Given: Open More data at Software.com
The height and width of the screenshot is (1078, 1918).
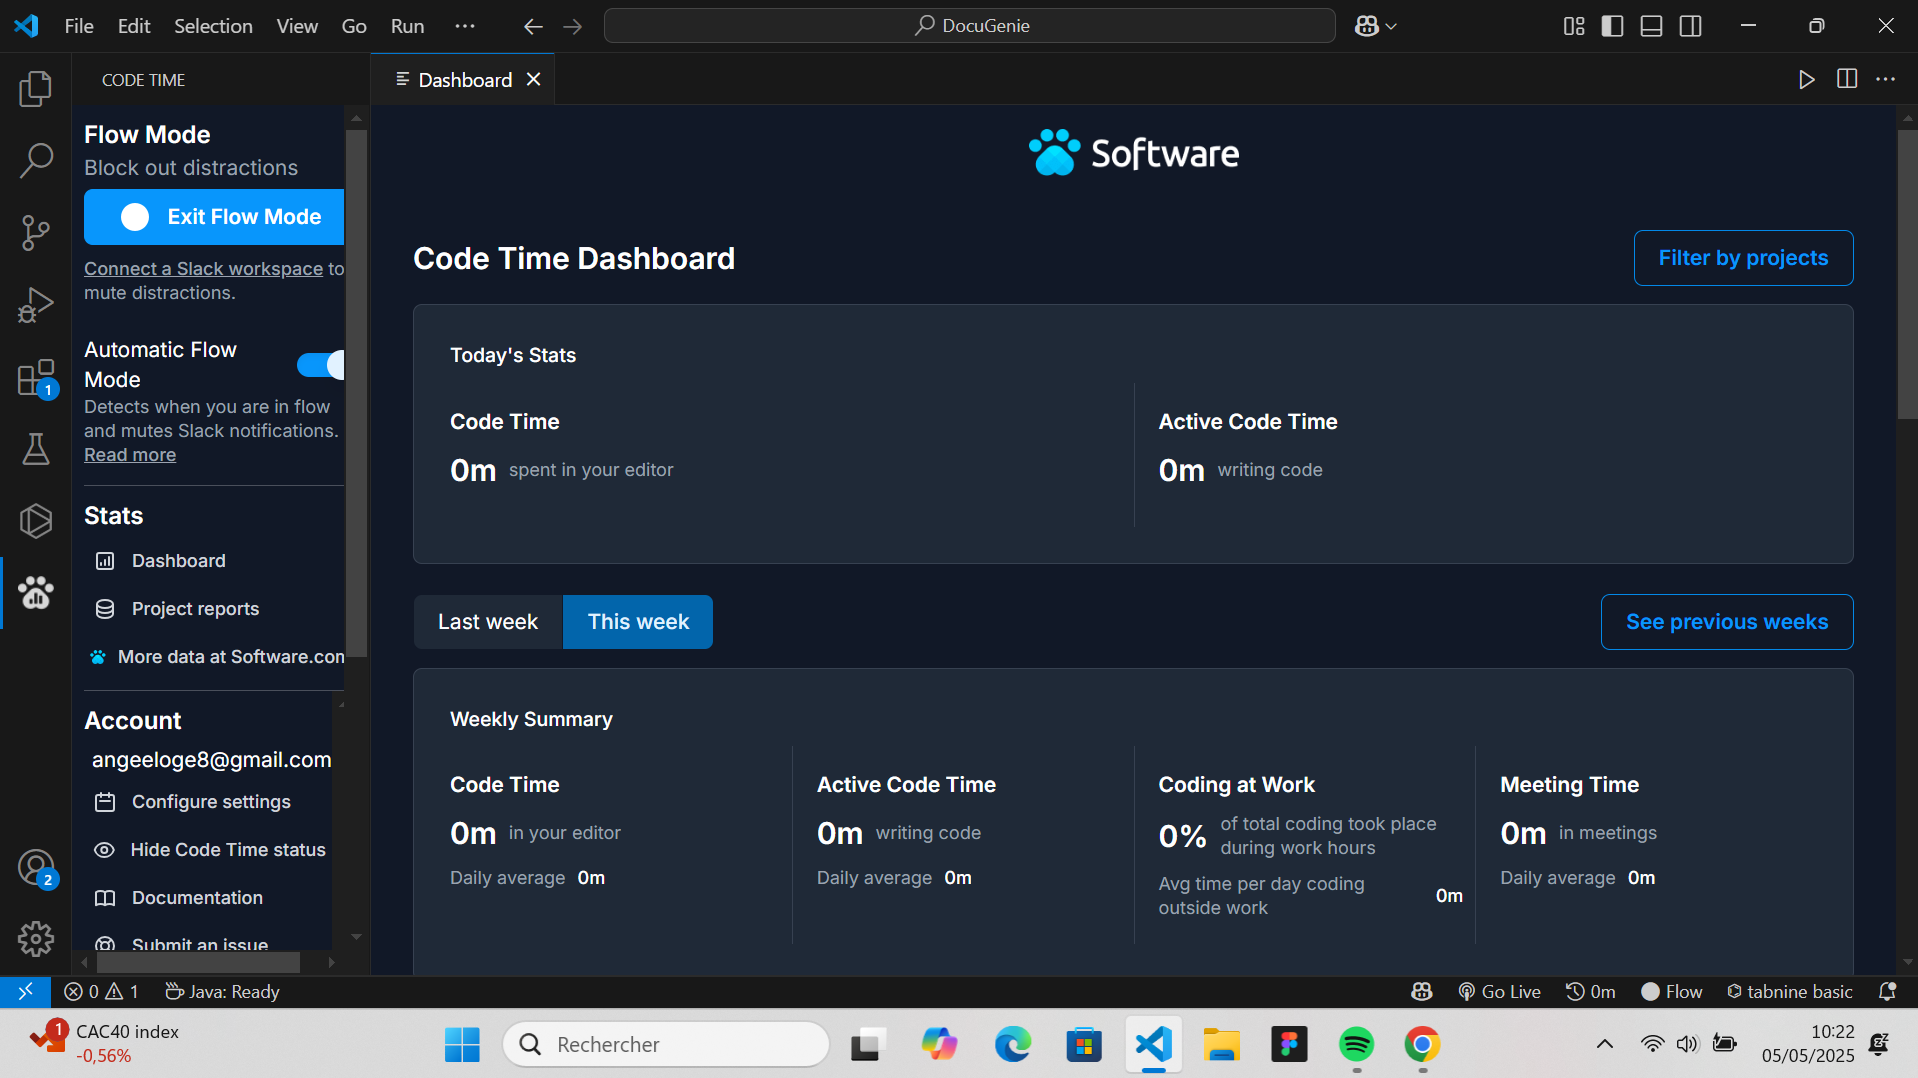Looking at the screenshot, I should tap(217, 657).
